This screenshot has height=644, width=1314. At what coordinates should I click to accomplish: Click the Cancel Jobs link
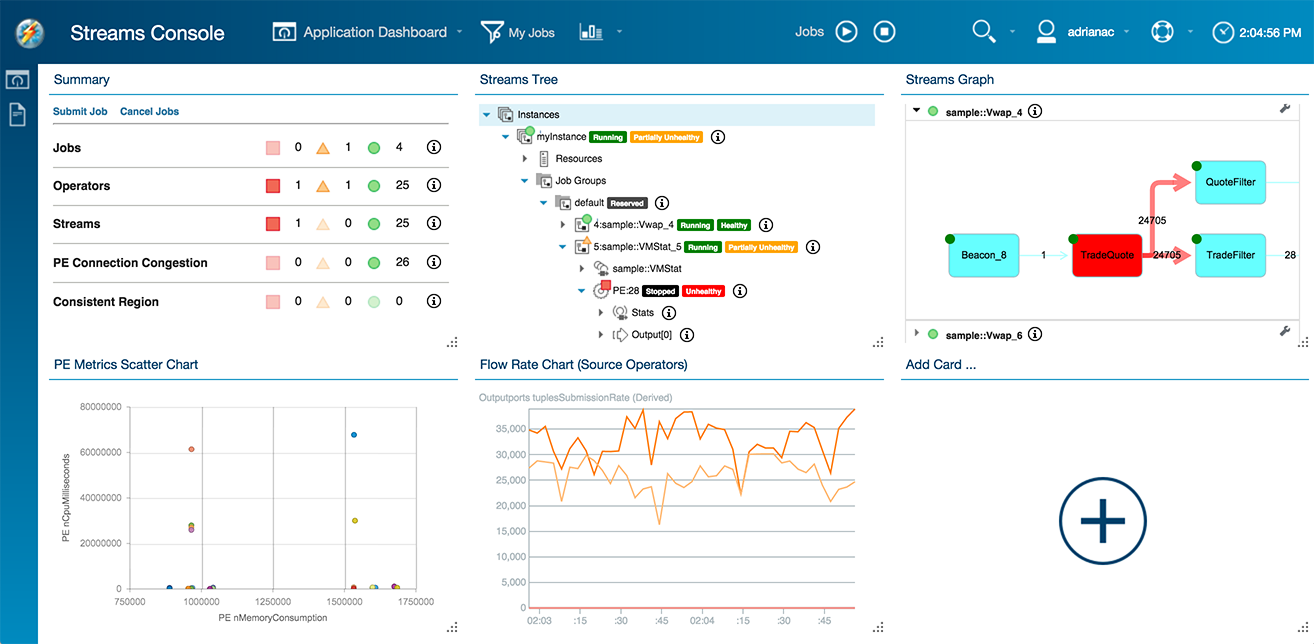149,111
